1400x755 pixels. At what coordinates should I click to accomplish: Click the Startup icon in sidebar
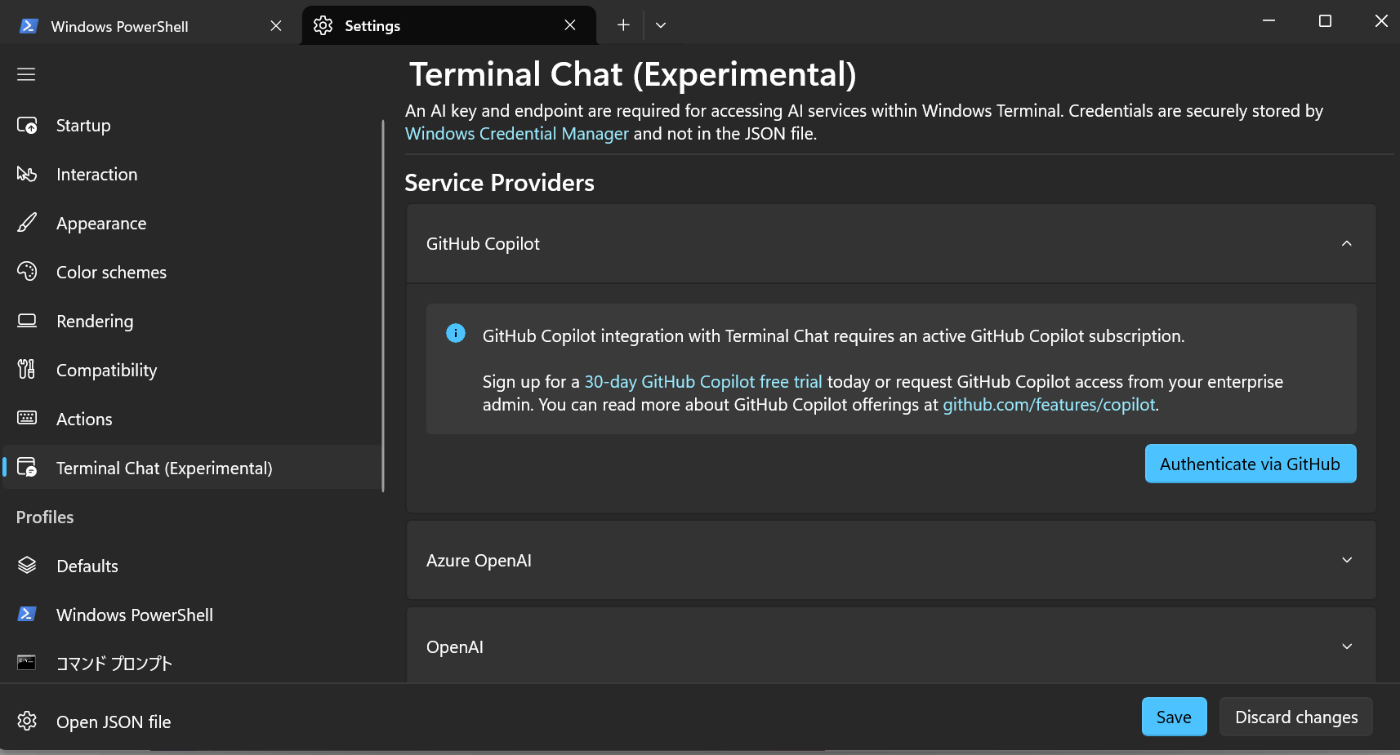click(x=27, y=126)
